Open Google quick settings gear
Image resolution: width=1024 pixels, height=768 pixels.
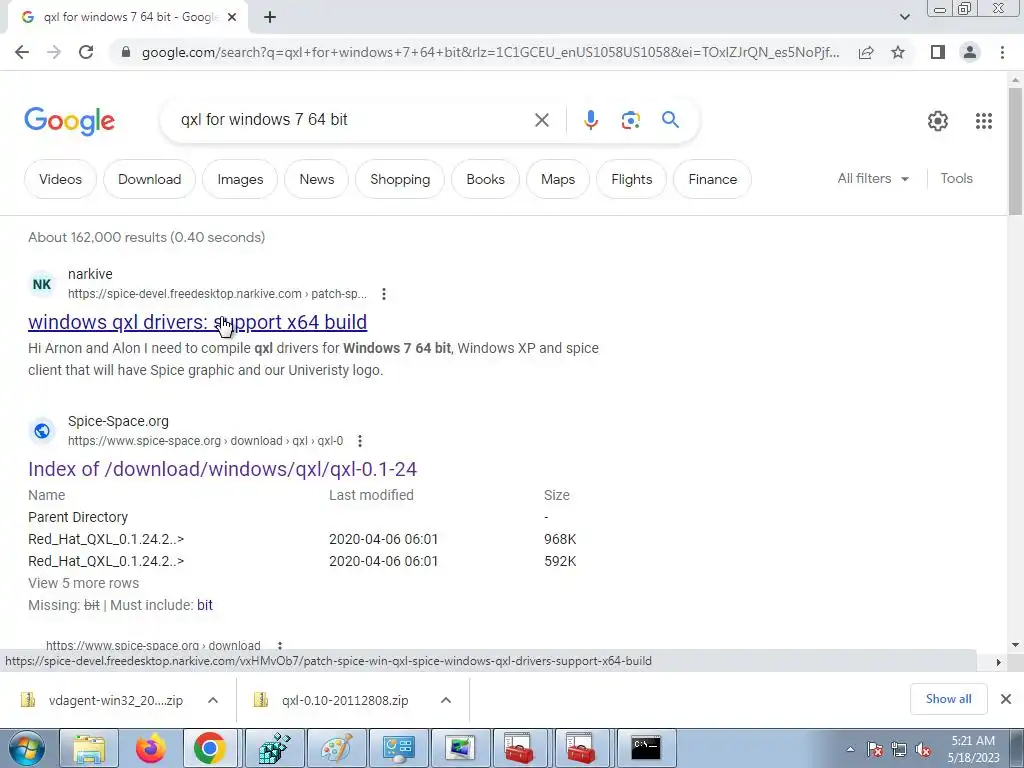coord(938,121)
